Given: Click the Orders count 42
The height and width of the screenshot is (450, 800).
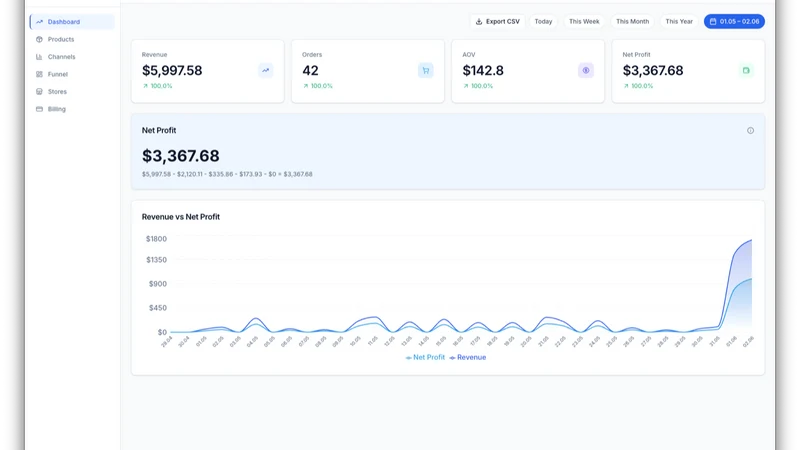Looking at the screenshot, I should pyautogui.click(x=310, y=70).
